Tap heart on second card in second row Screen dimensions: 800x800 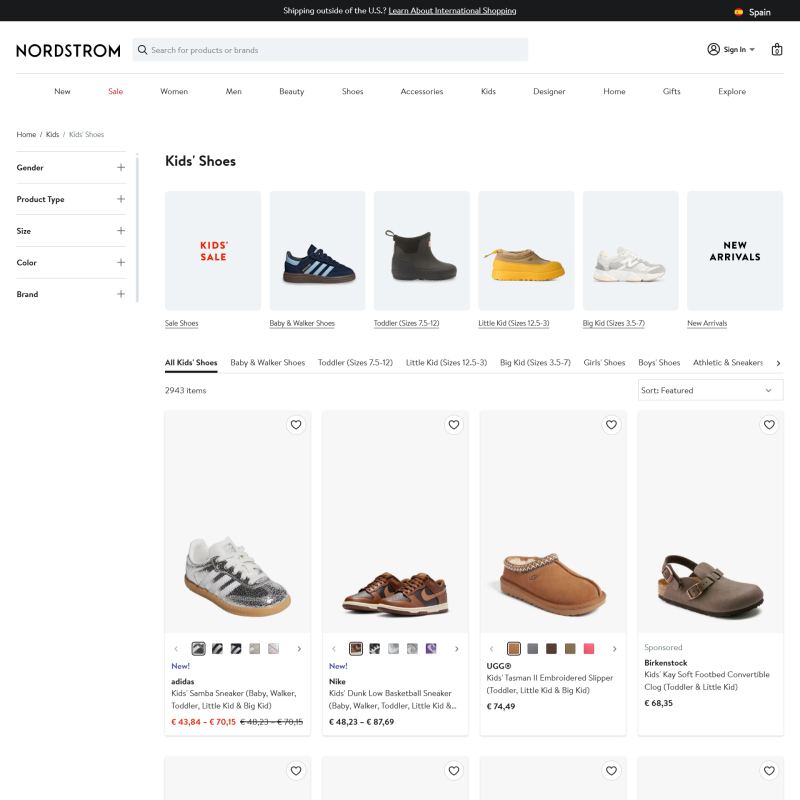point(454,770)
